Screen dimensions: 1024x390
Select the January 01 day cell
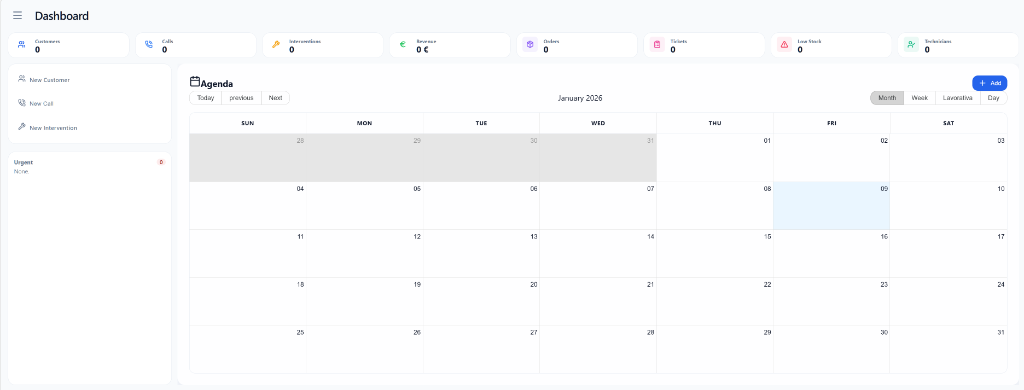715,157
